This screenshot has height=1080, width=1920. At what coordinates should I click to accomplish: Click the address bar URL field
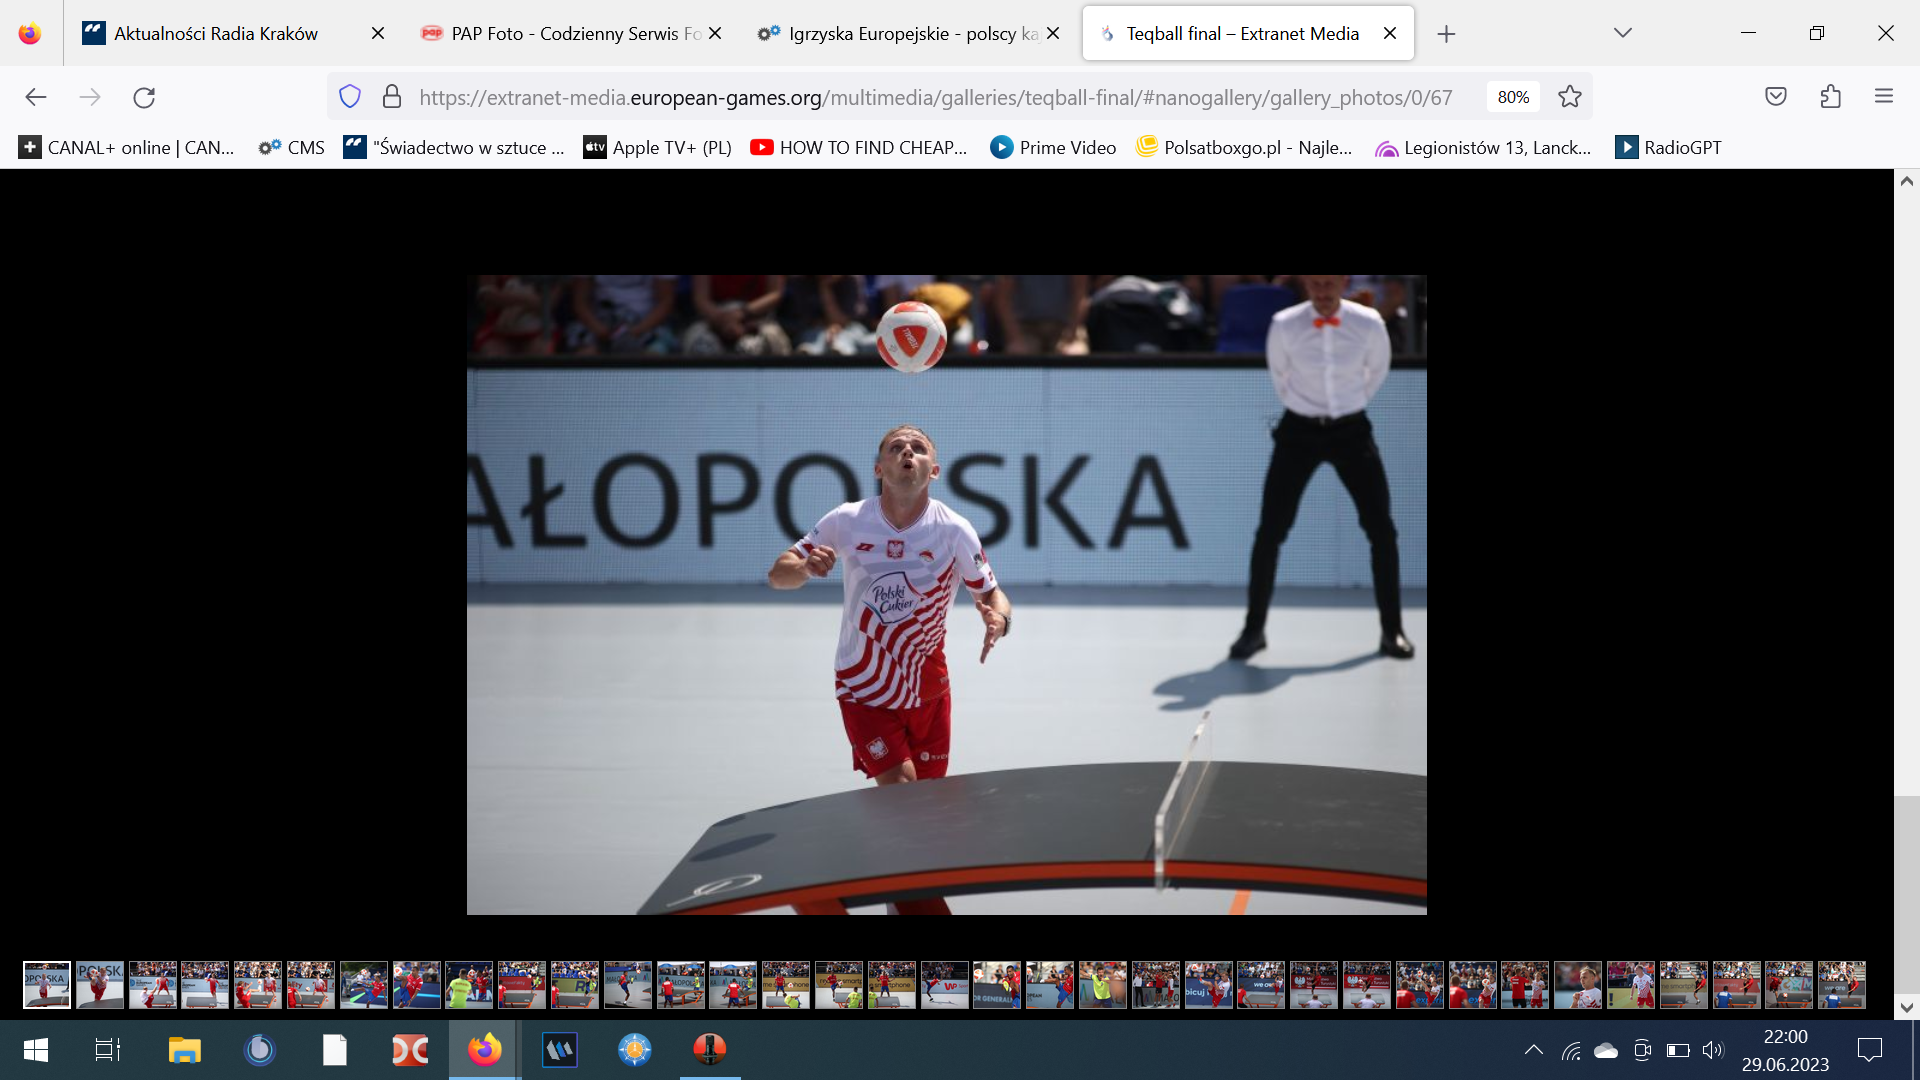coord(935,97)
